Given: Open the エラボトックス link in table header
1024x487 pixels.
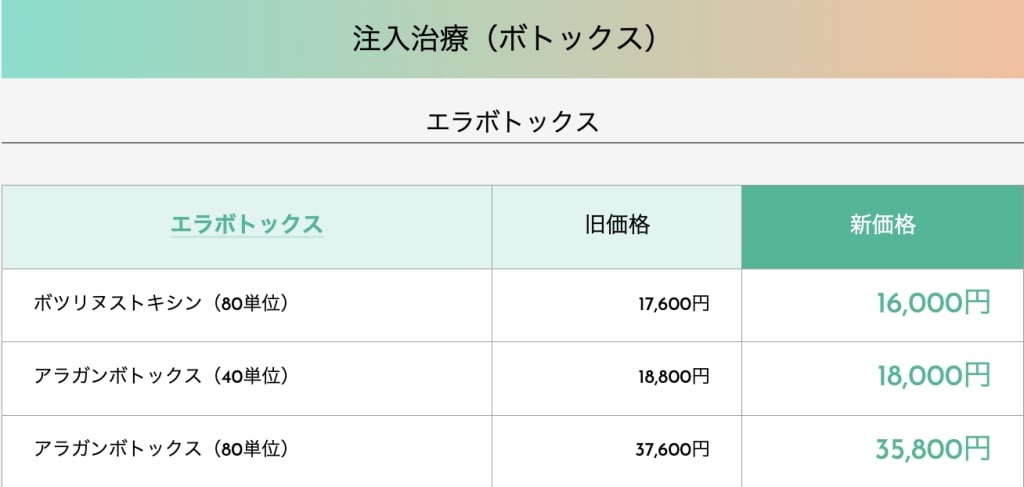Looking at the screenshot, I should coord(247,225).
